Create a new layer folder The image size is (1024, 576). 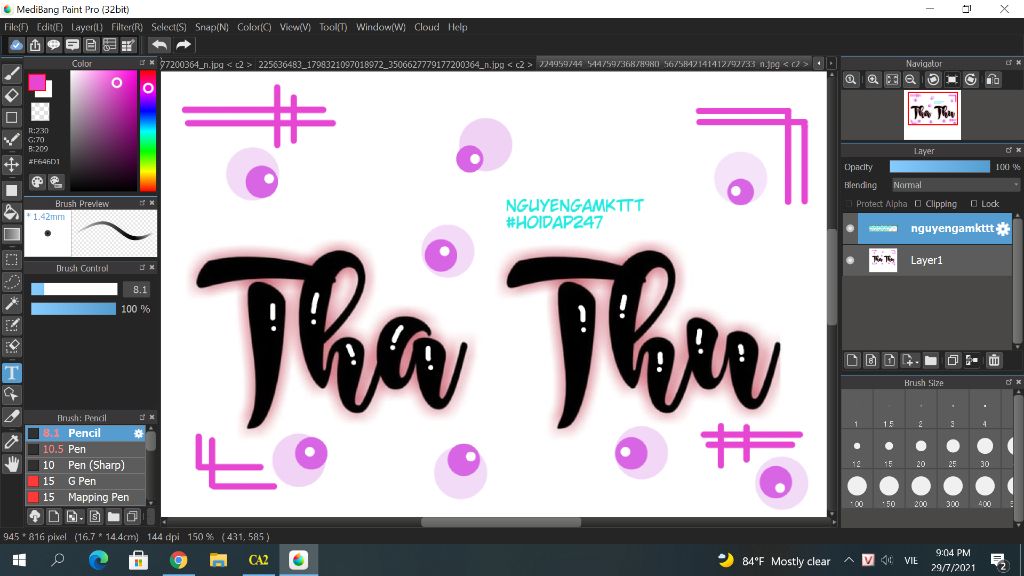point(931,360)
